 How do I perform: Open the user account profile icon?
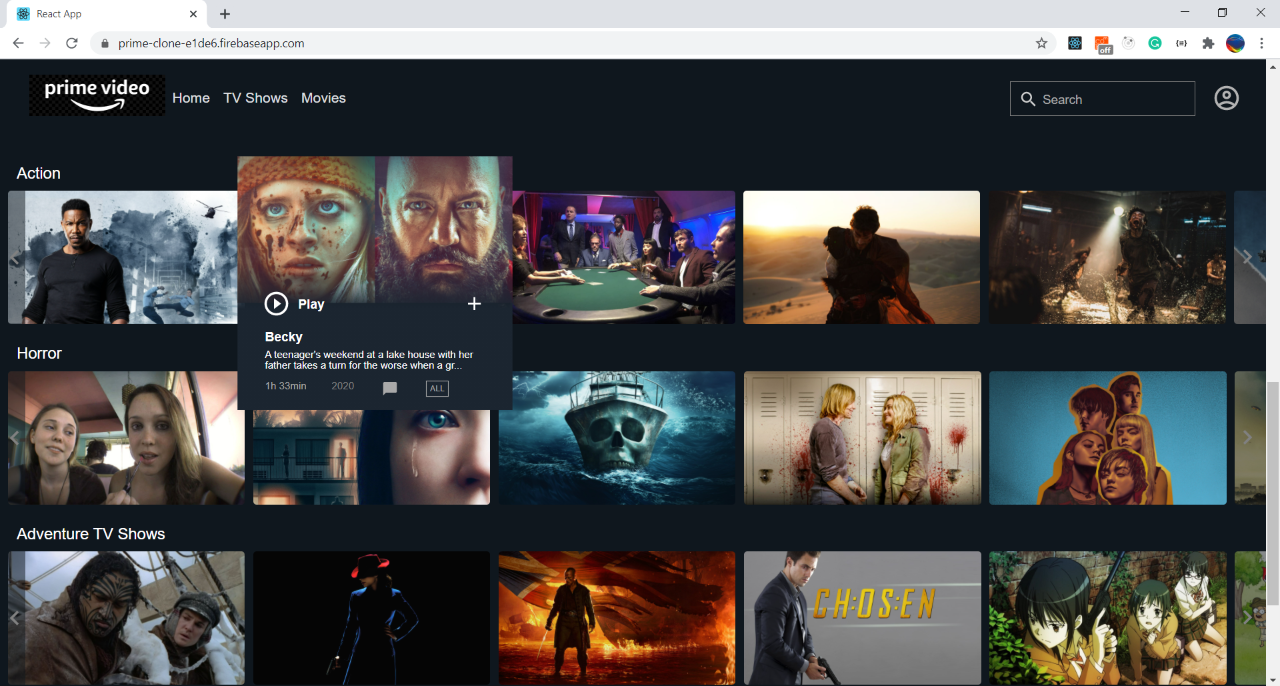pyautogui.click(x=1226, y=98)
